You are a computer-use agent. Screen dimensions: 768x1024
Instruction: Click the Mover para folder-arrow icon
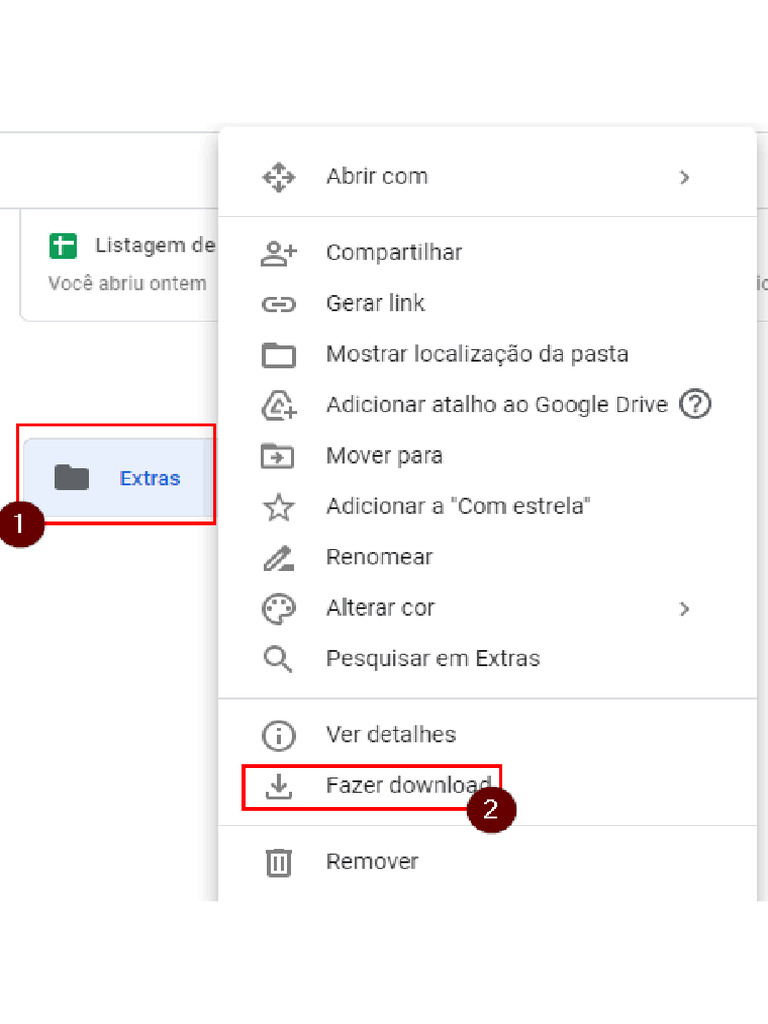pyautogui.click(x=278, y=456)
